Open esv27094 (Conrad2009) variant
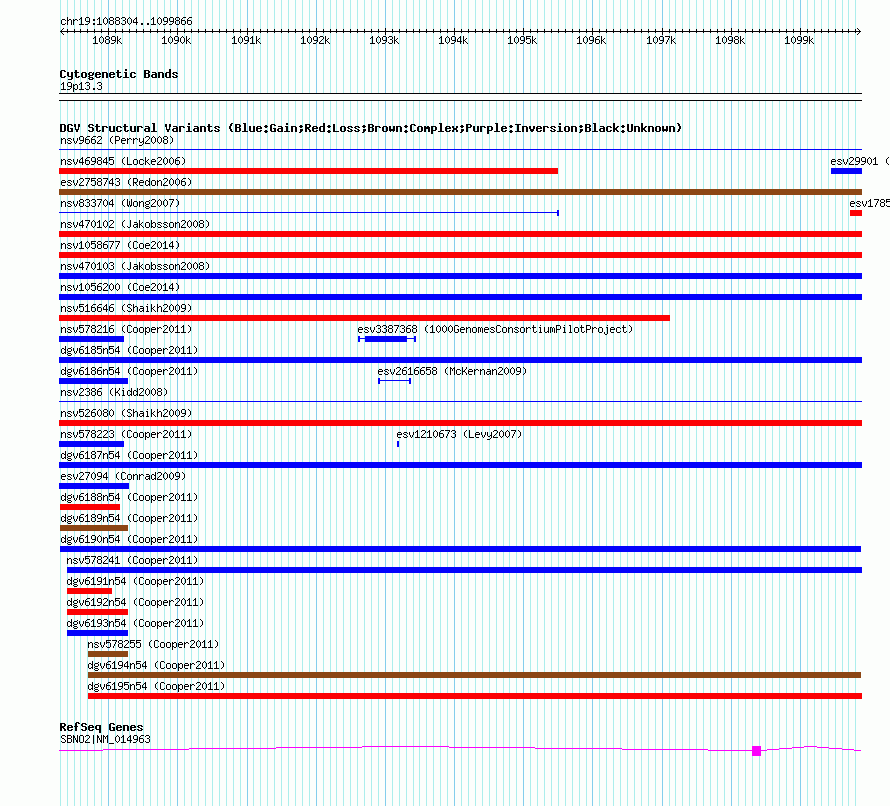The height and width of the screenshot is (806, 890). click(x=123, y=476)
